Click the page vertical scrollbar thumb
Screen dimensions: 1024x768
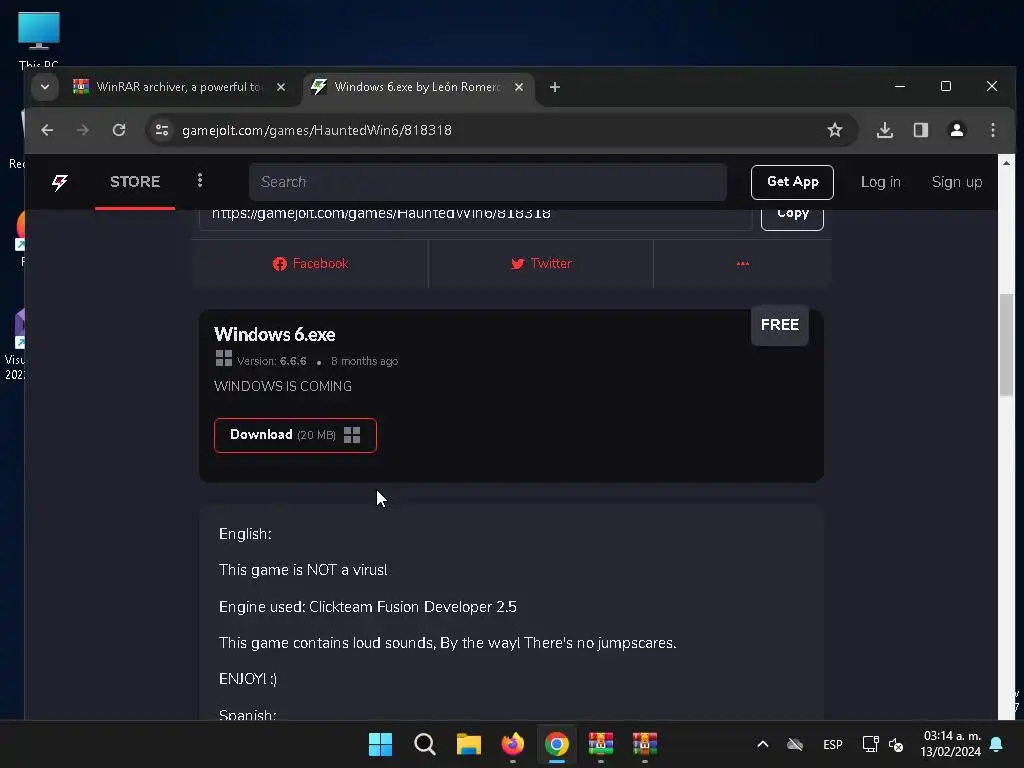coord(1006,345)
